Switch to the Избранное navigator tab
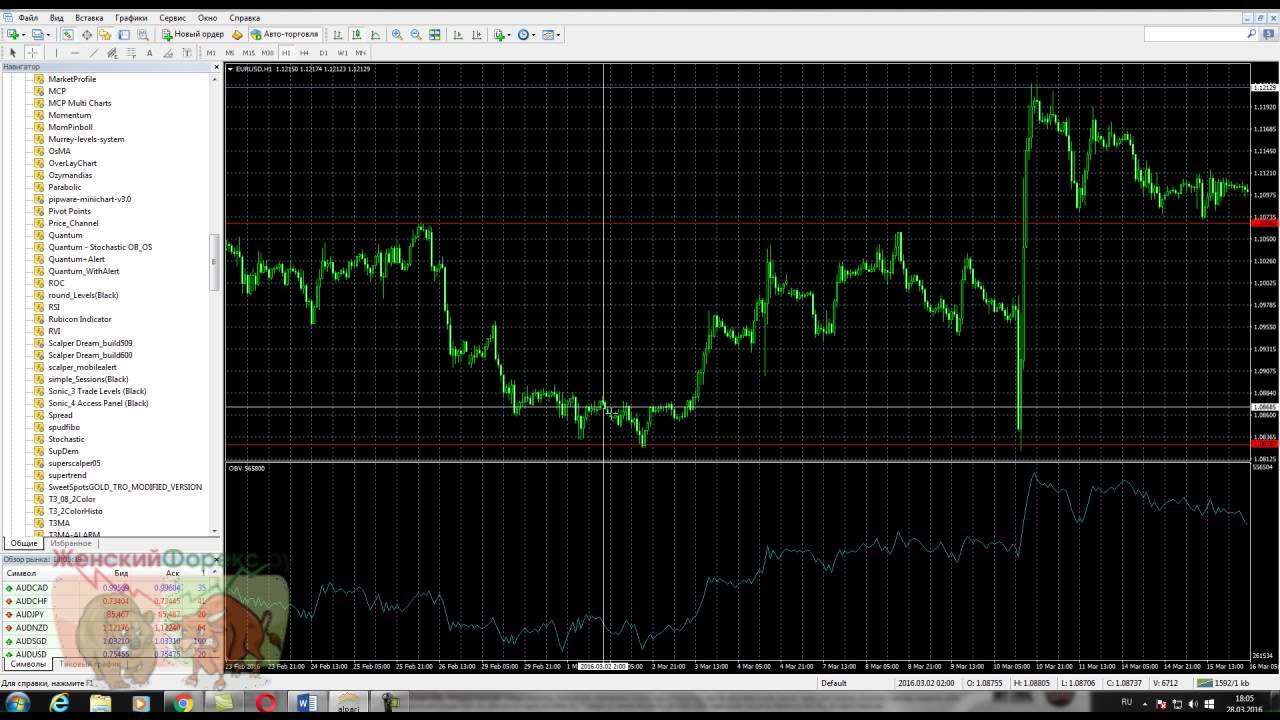 tap(71, 543)
